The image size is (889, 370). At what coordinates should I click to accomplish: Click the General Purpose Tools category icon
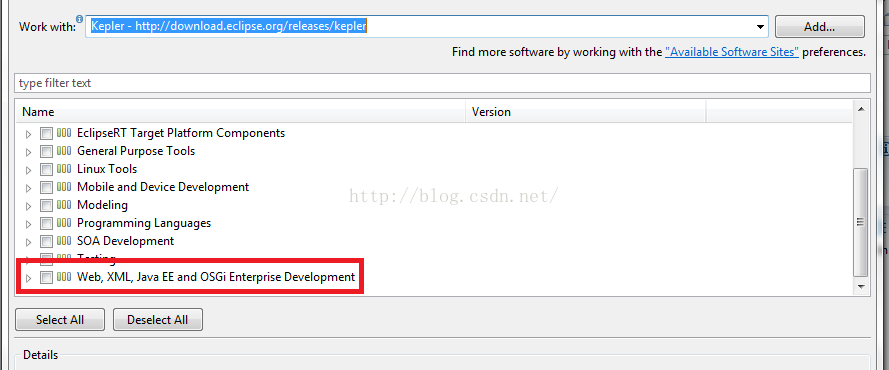64,152
